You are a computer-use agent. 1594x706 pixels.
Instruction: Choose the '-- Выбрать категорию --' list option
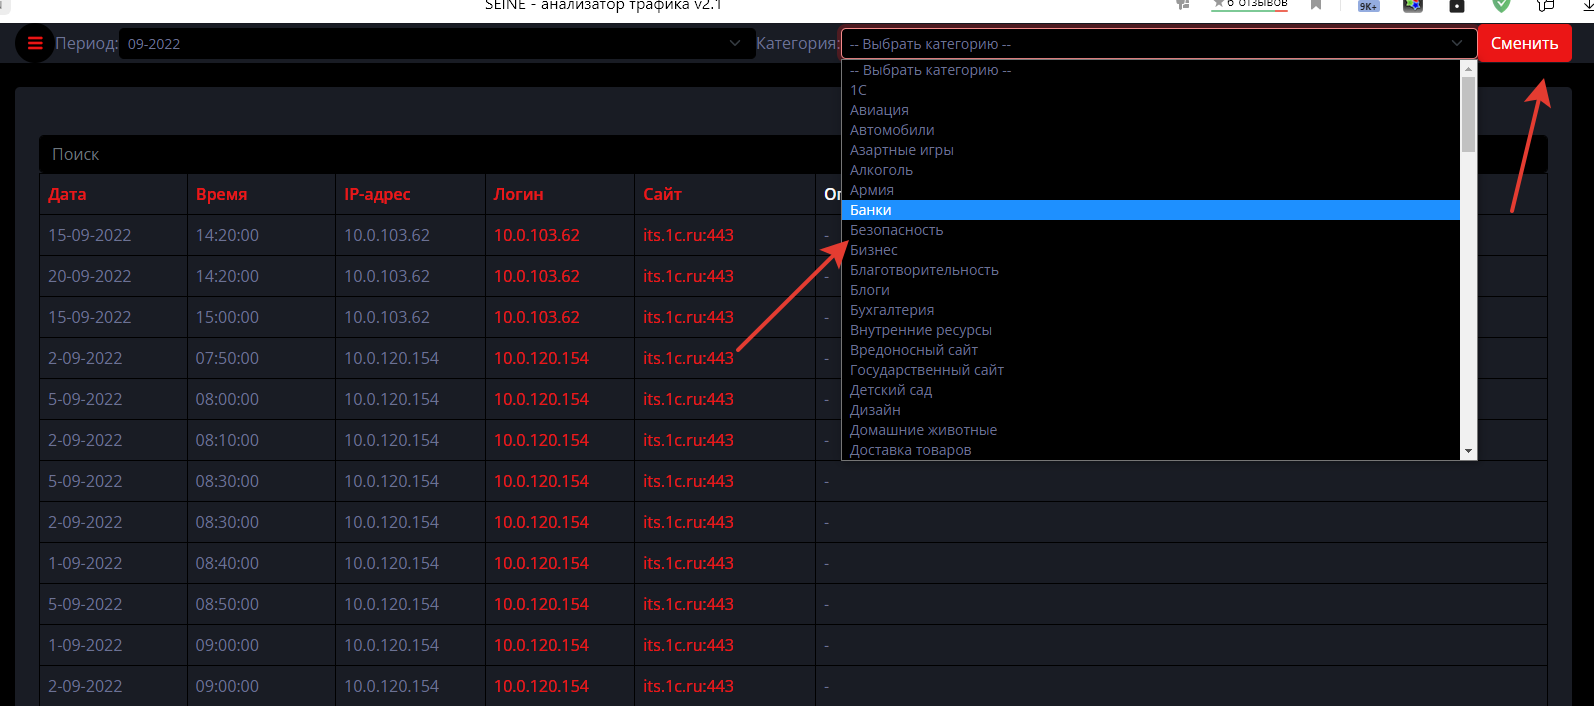(1151, 70)
